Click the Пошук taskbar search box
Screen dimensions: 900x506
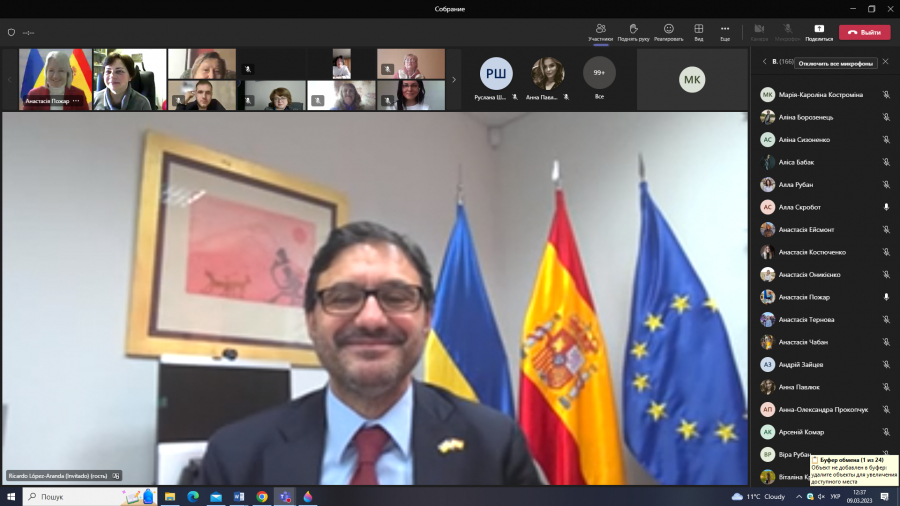click(x=89, y=496)
